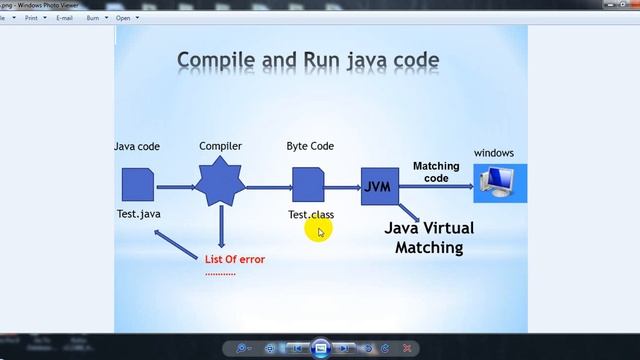
Task: Click the 'Compile and Run java code' title
Action: click(x=308, y=60)
